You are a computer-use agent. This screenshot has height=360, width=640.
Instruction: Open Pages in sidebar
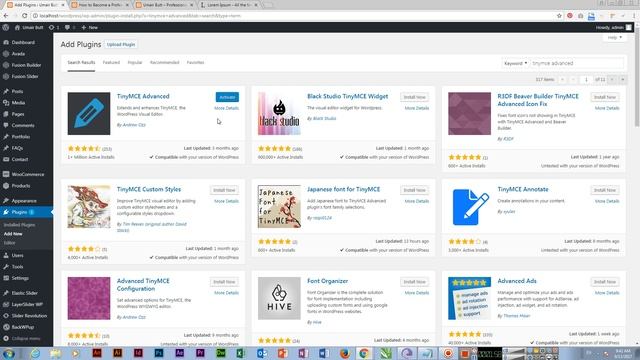(18, 114)
